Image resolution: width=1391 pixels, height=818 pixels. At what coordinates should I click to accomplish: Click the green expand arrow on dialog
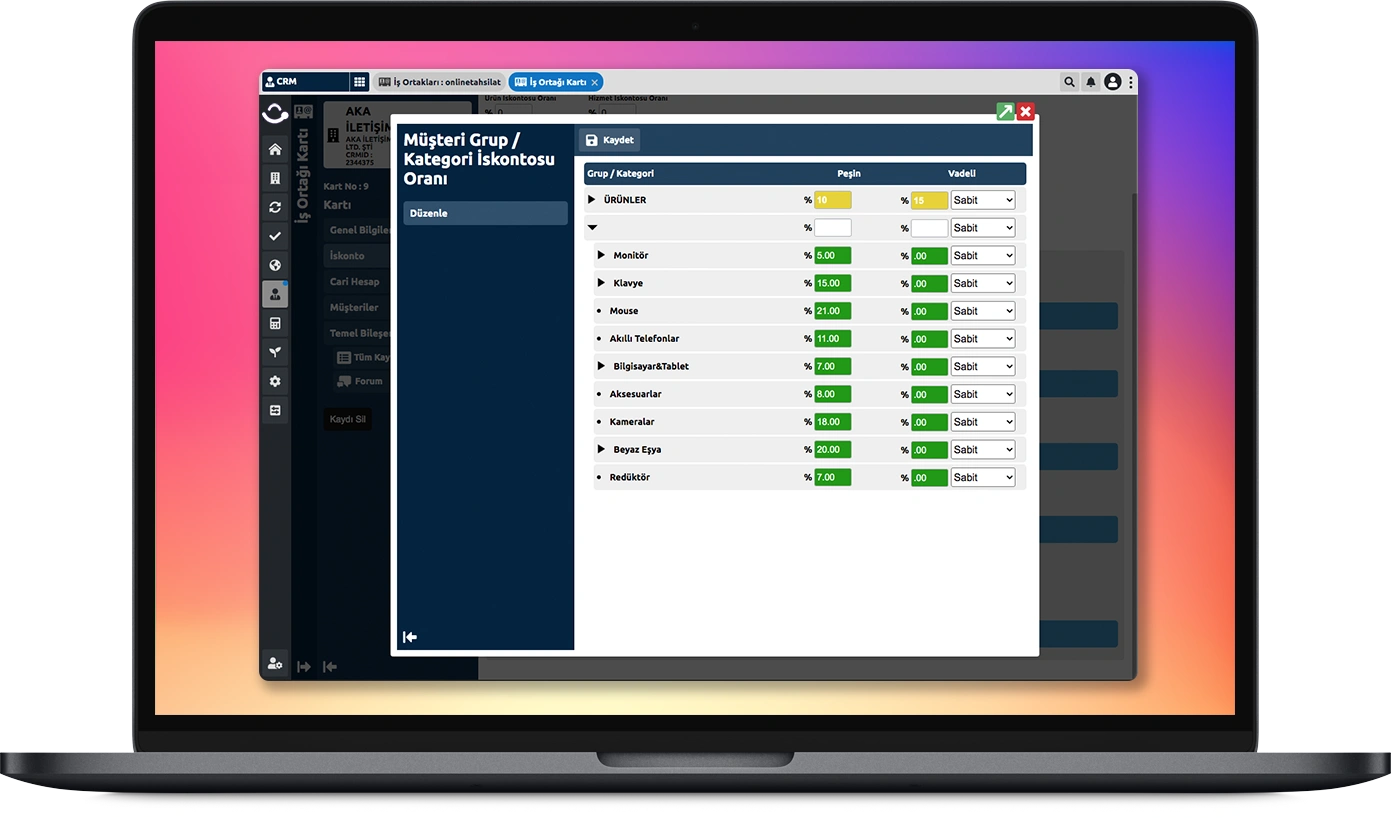pos(1005,112)
